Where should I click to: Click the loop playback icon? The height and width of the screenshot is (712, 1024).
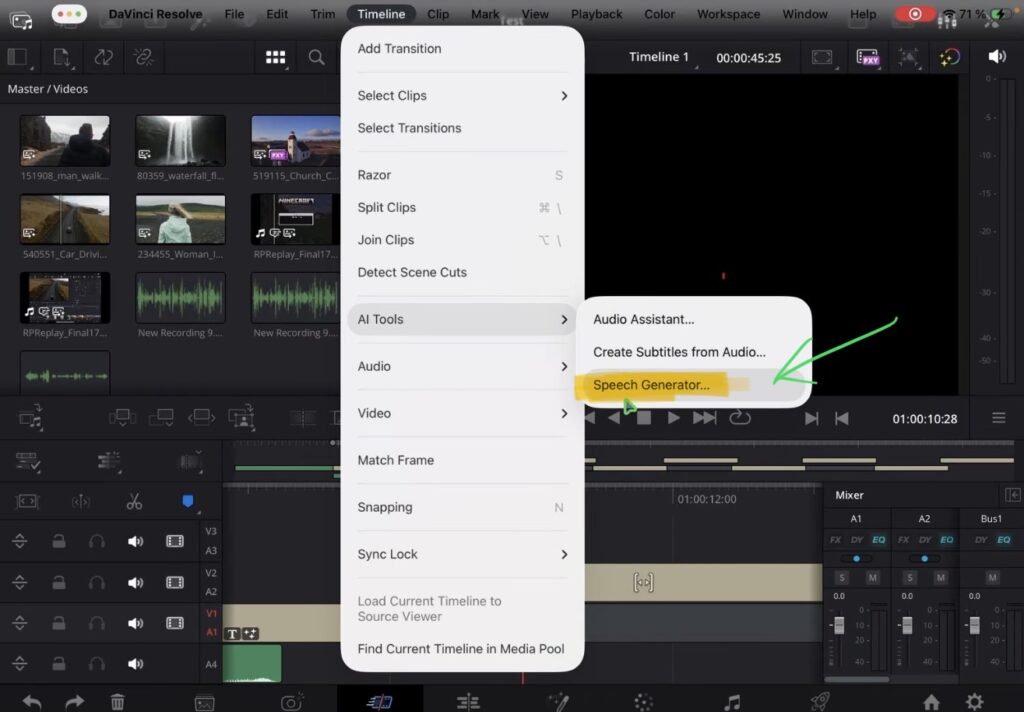740,417
